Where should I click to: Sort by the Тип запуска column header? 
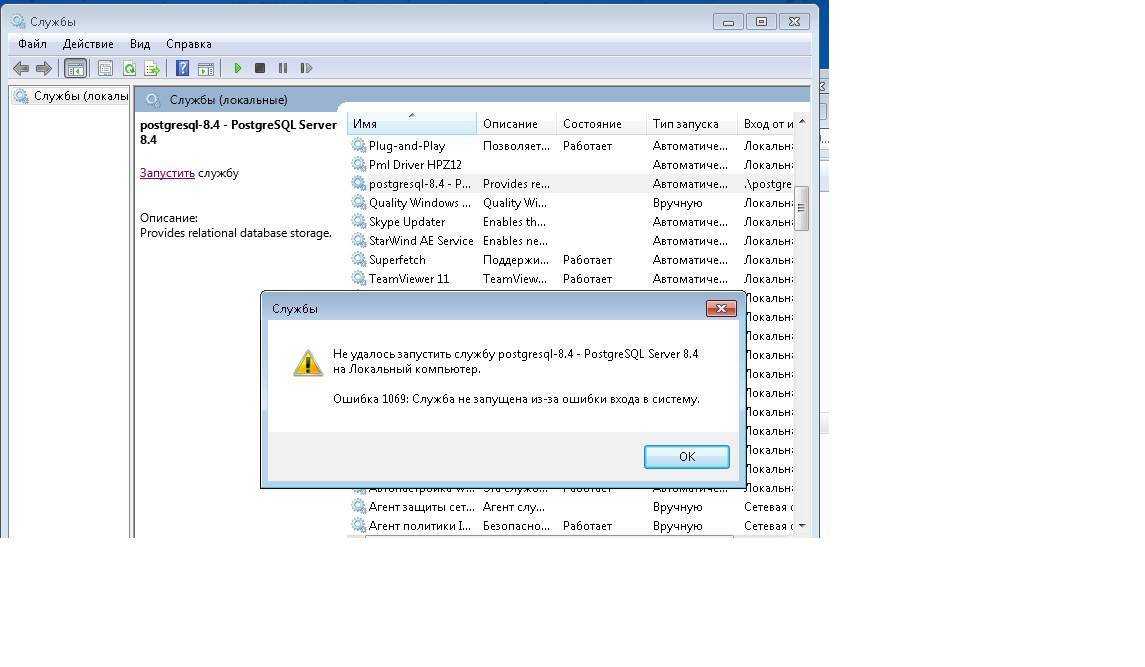[x=692, y=123]
